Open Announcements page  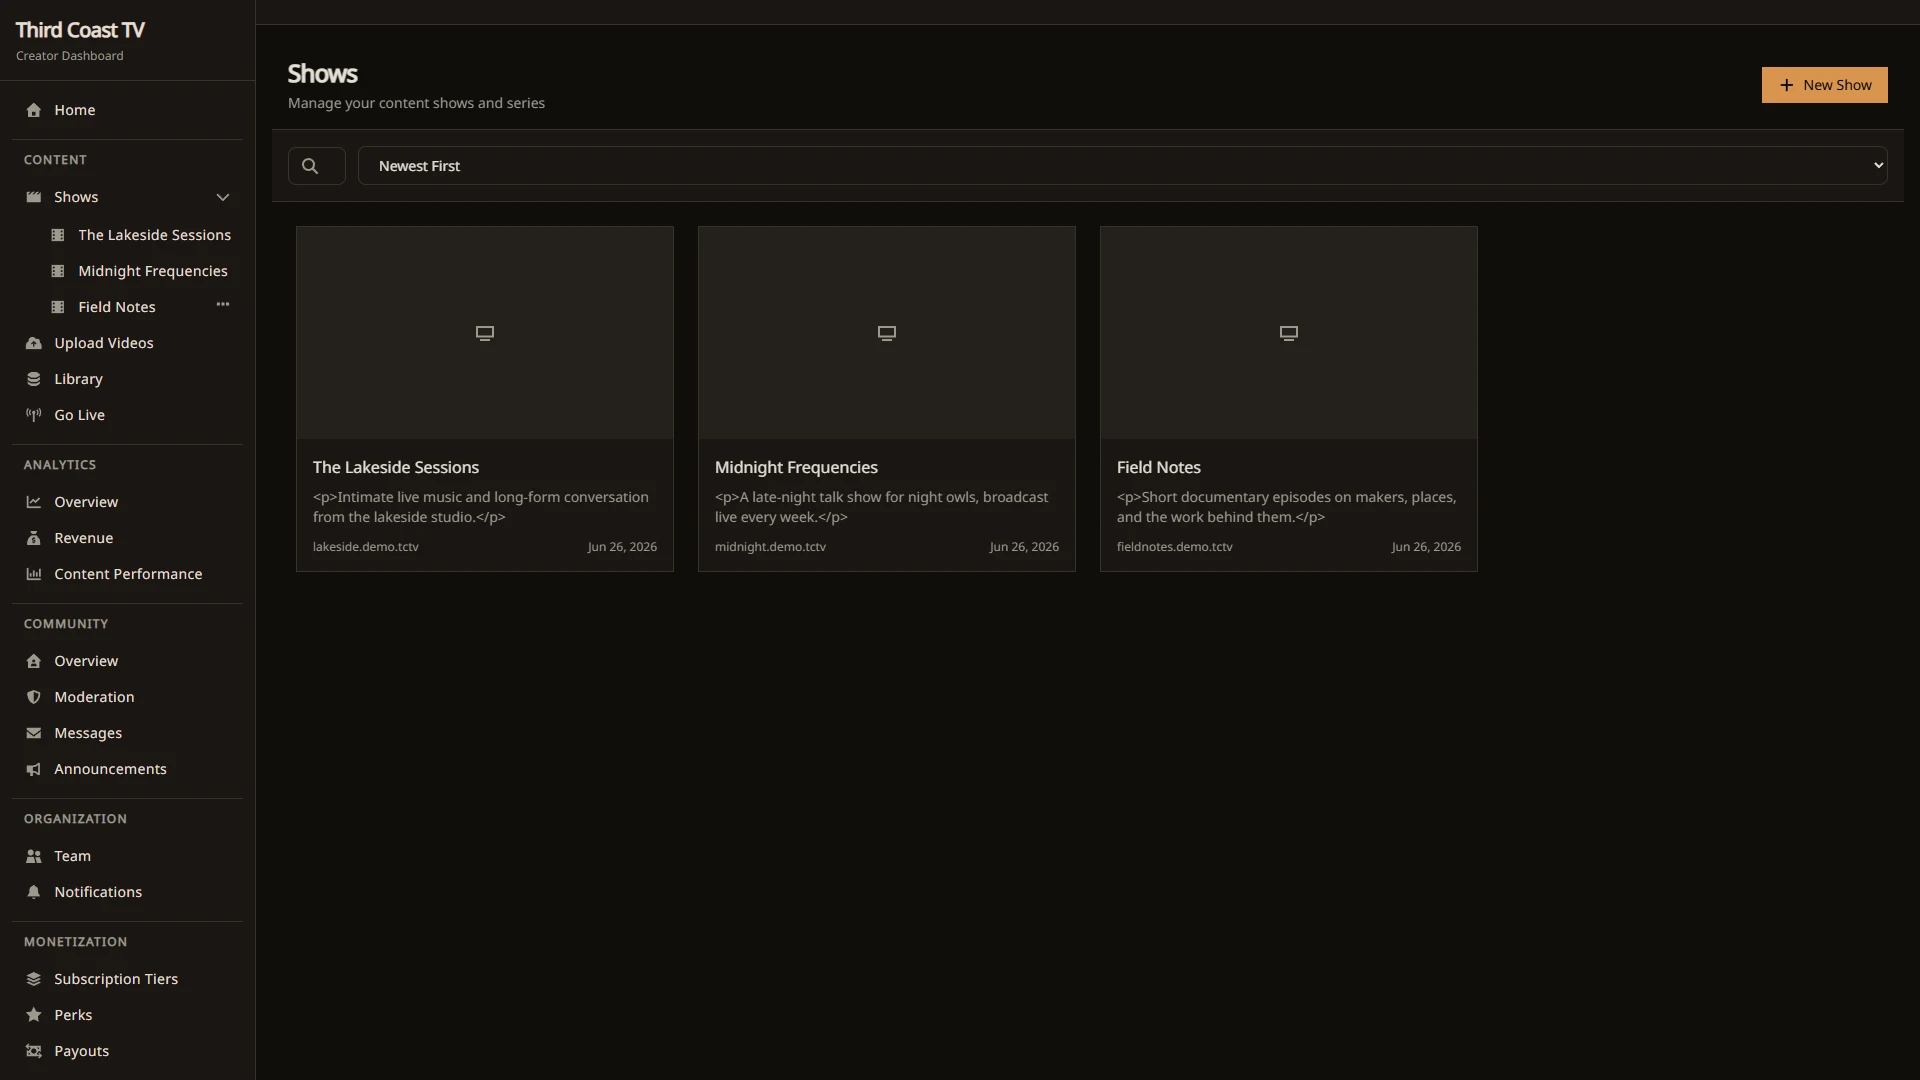click(x=127, y=769)
